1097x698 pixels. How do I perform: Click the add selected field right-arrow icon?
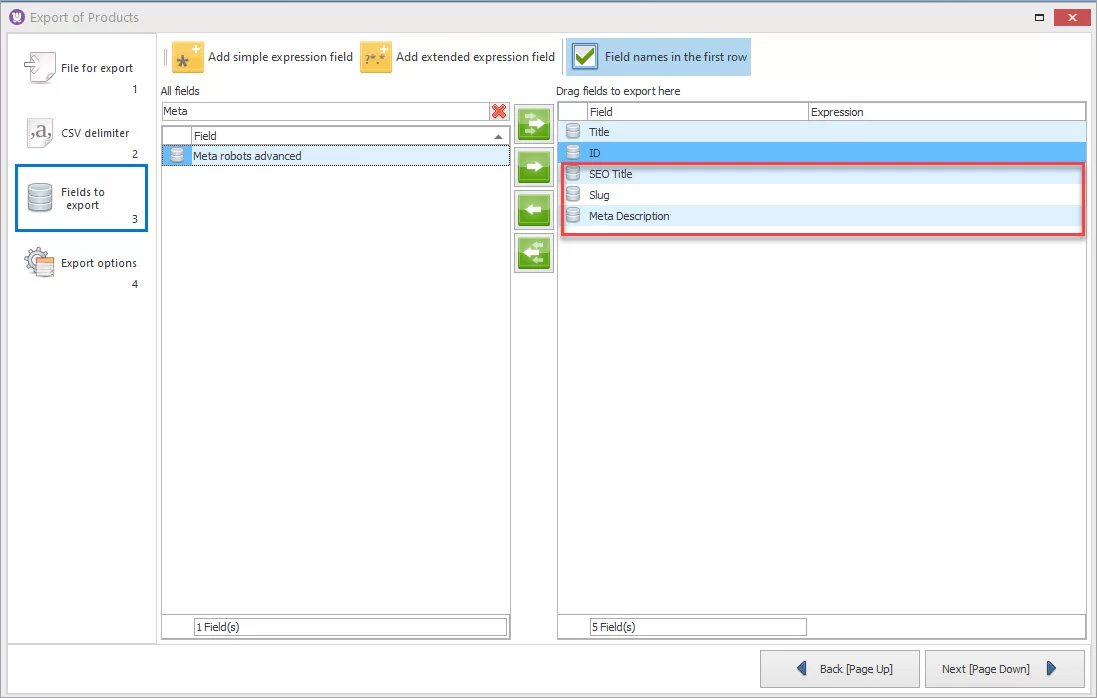coord(533,167)
